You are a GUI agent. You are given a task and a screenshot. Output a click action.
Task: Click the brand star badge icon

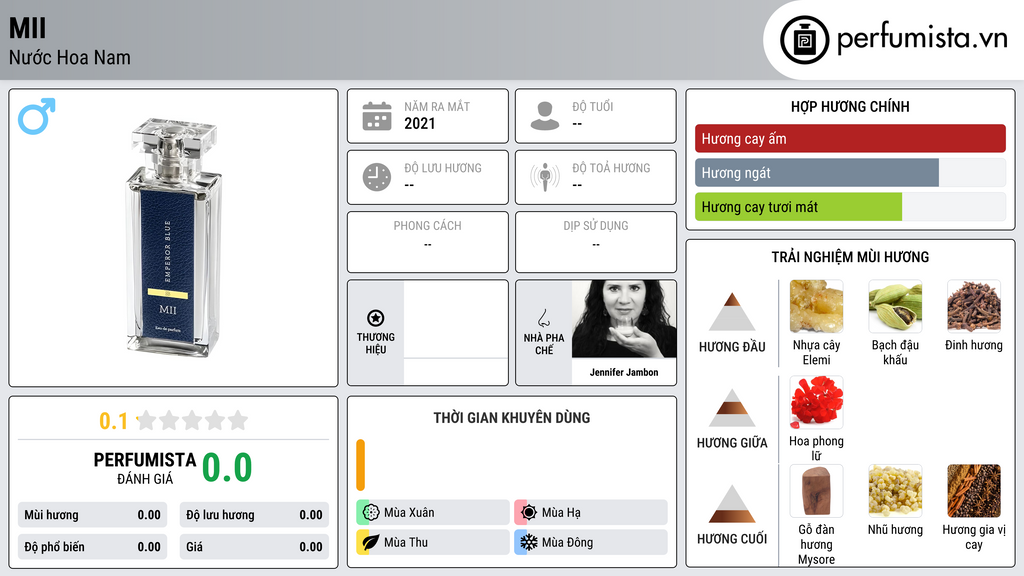pos(376,318)
